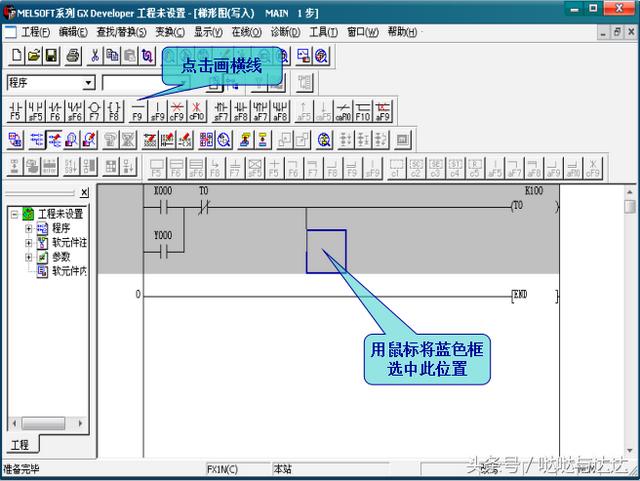Image resolution: width=640 pixels, height=481 pixels.
Task: Open the 工程(F) menu
Action: click(x=36, y=32)
